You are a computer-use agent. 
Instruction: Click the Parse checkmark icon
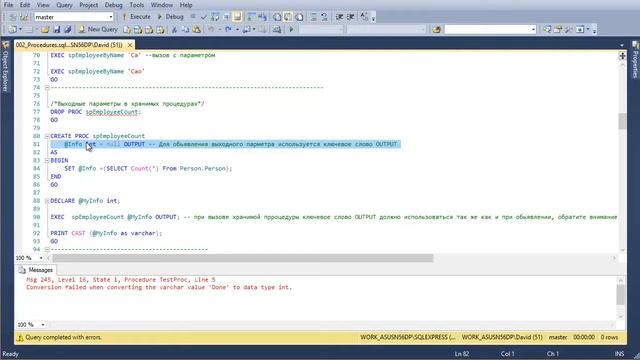click(204, 17)
